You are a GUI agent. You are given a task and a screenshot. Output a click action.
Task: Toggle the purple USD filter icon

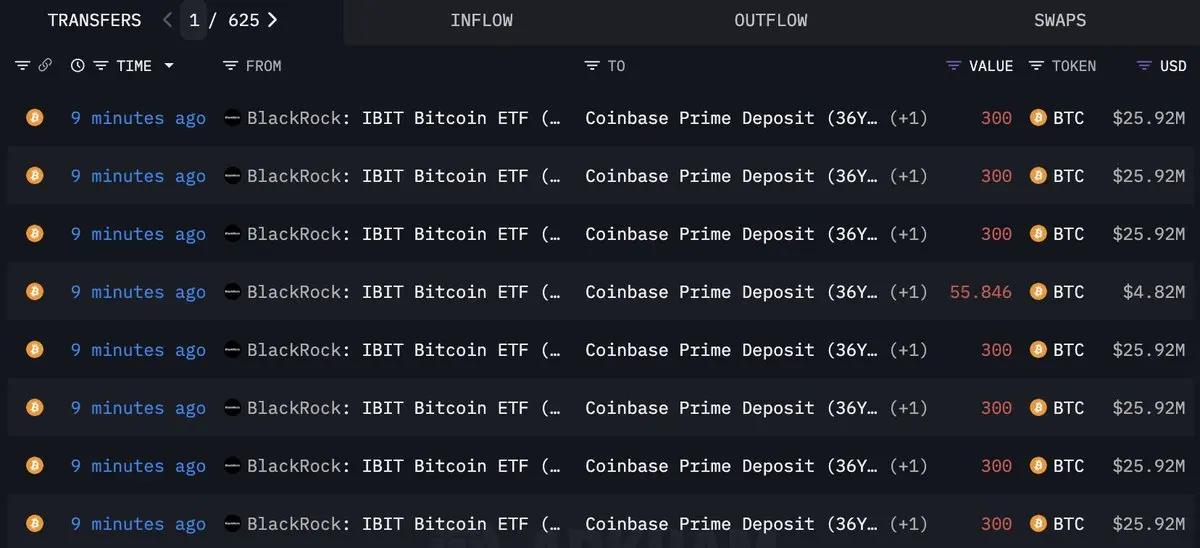tap(1144, 66)
